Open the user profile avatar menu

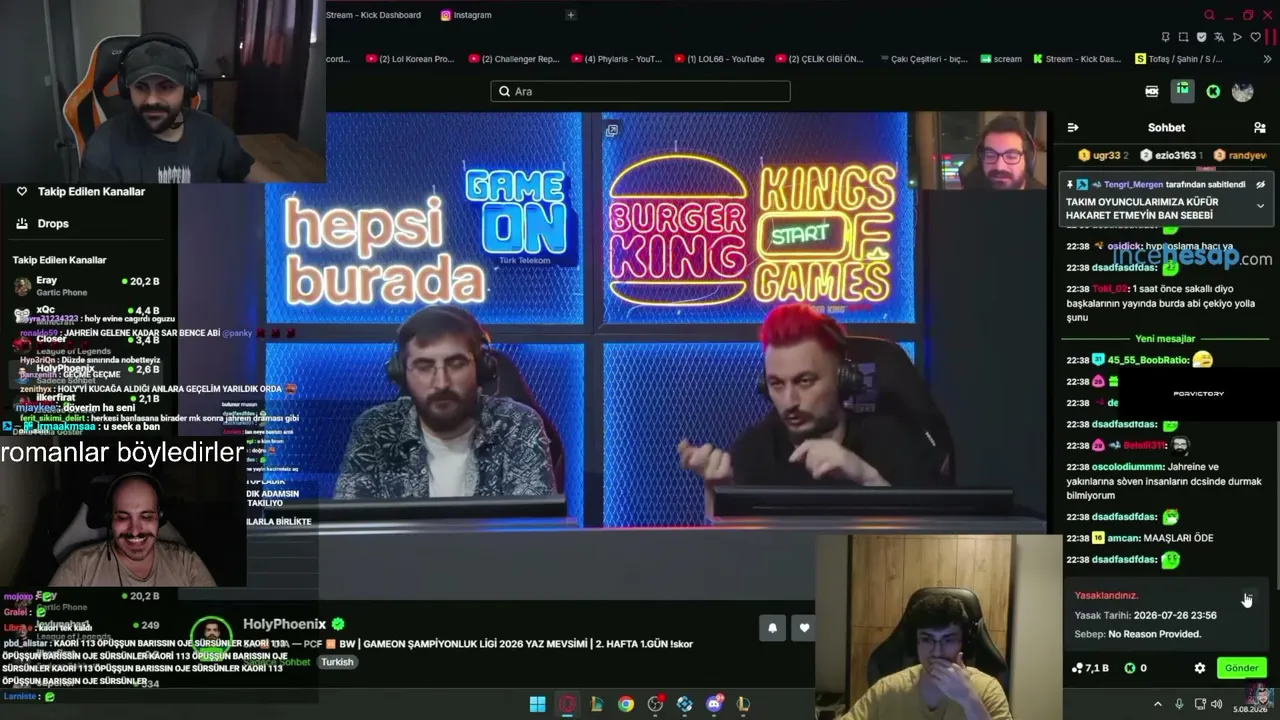tap(1243, 91)
